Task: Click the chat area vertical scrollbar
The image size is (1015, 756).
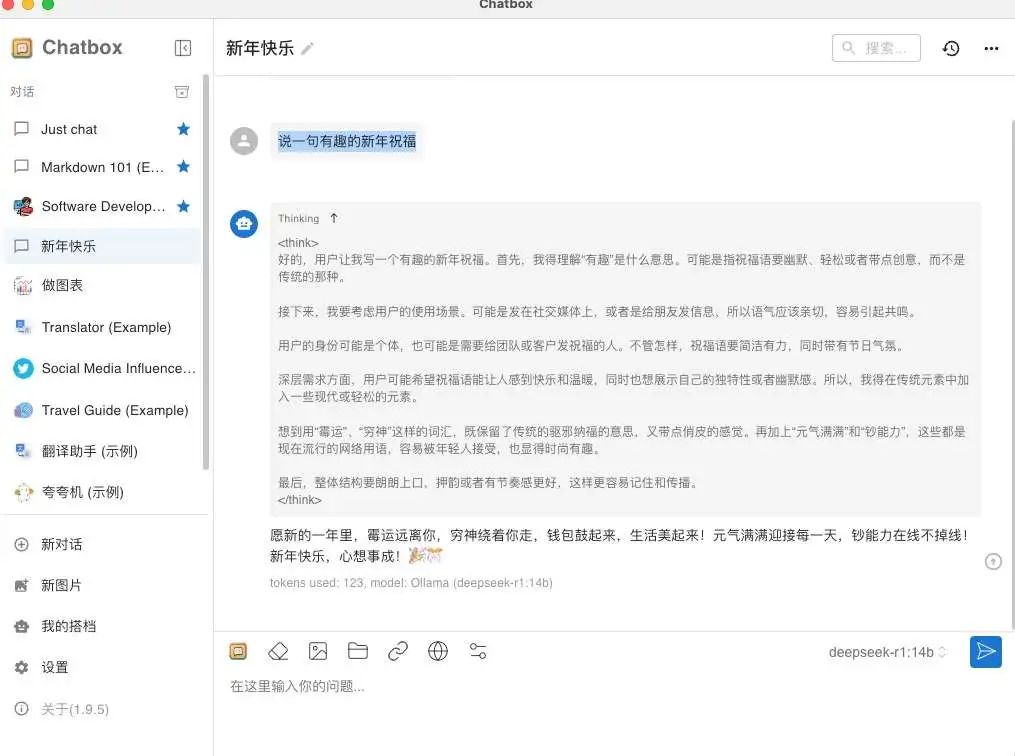Action: [x=1012, y=374]
